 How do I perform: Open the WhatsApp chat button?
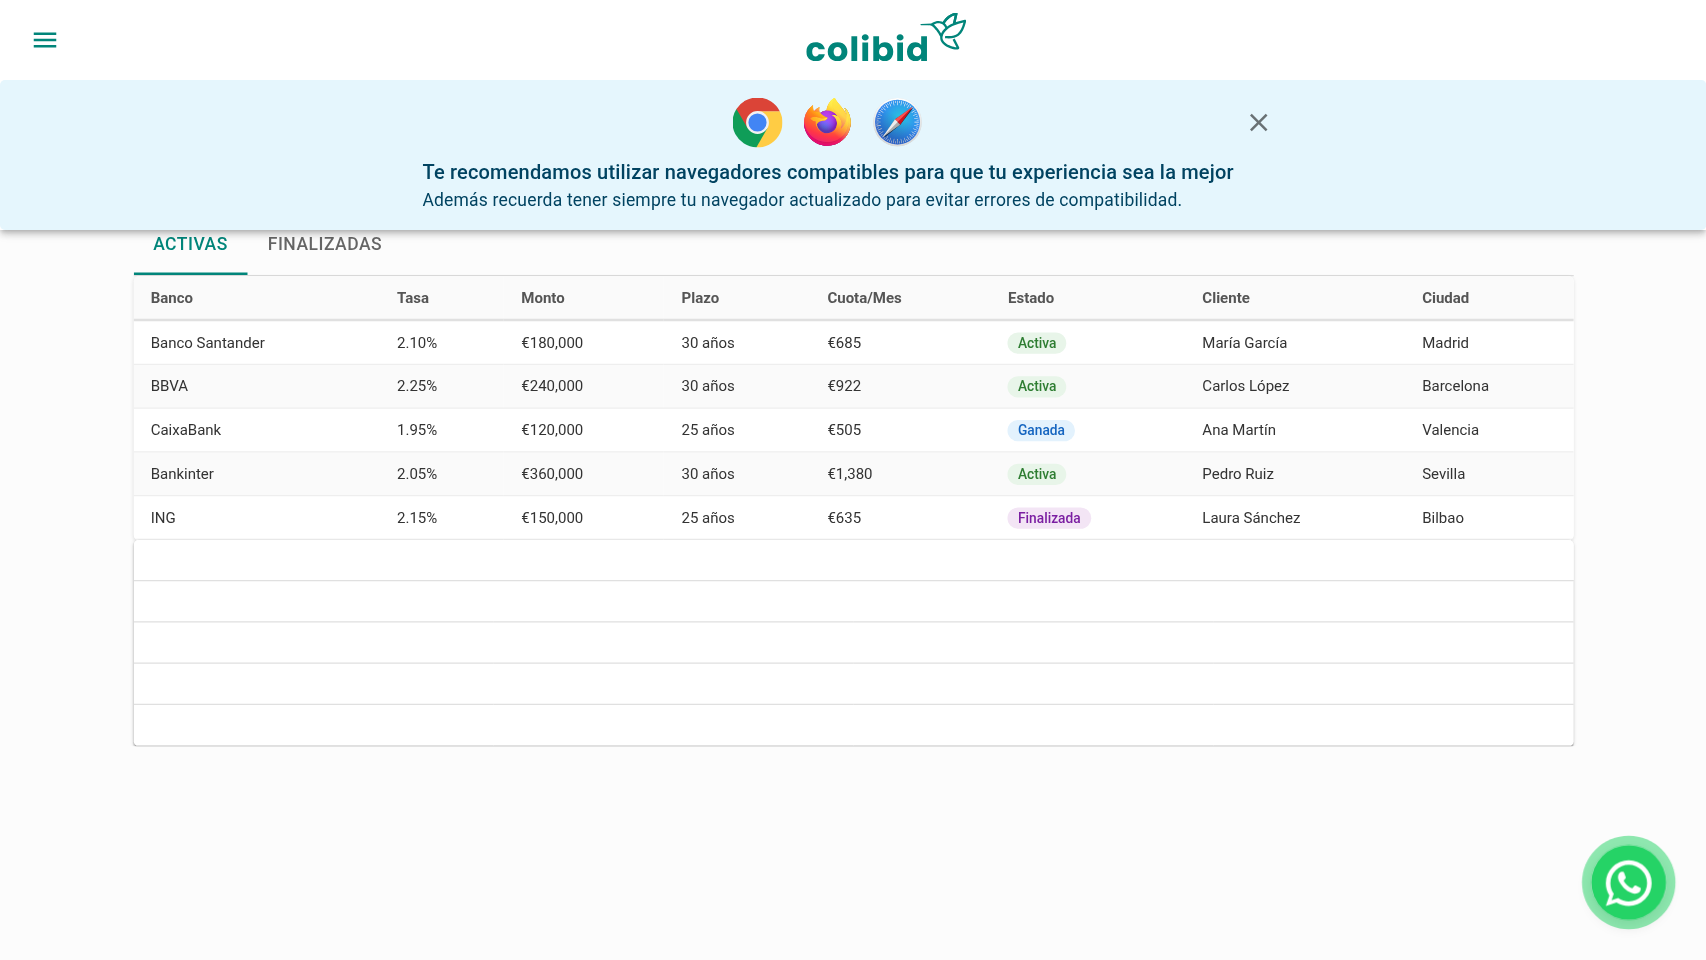1628,883
